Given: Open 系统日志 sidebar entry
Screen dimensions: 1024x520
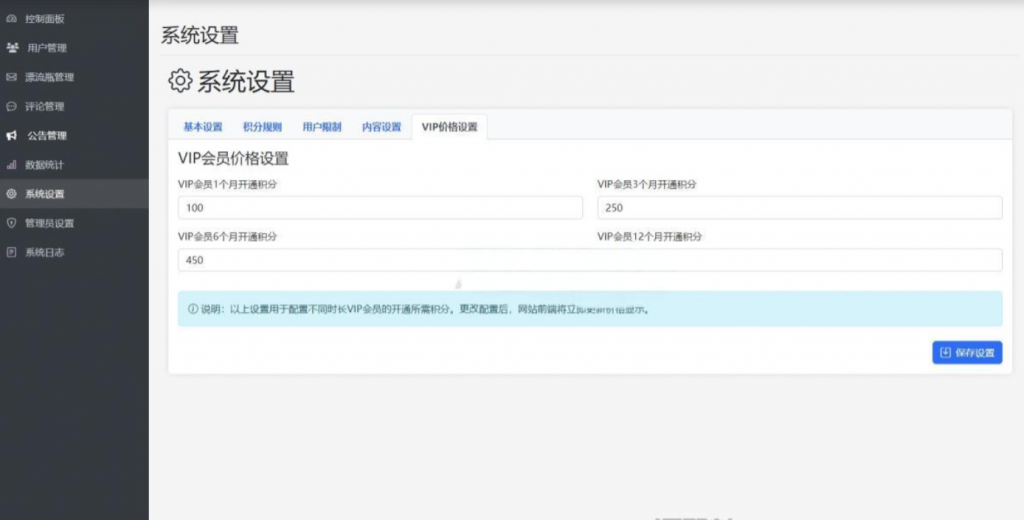Looking at the screenshot, I should (x=74, y=253).
